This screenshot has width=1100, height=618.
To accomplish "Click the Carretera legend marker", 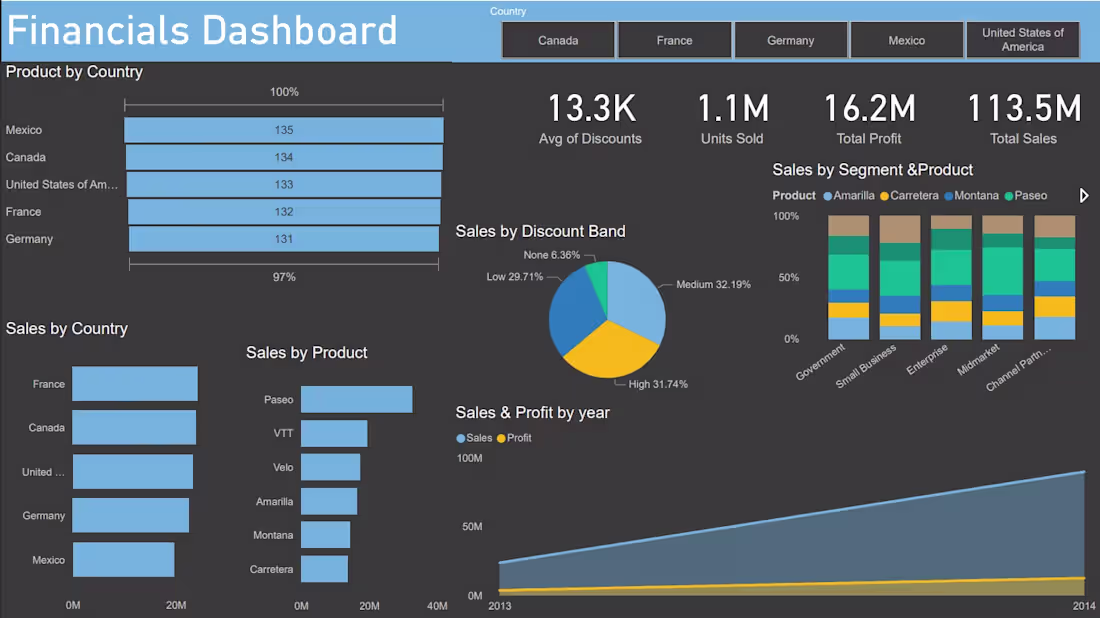I will click(884, 196).
